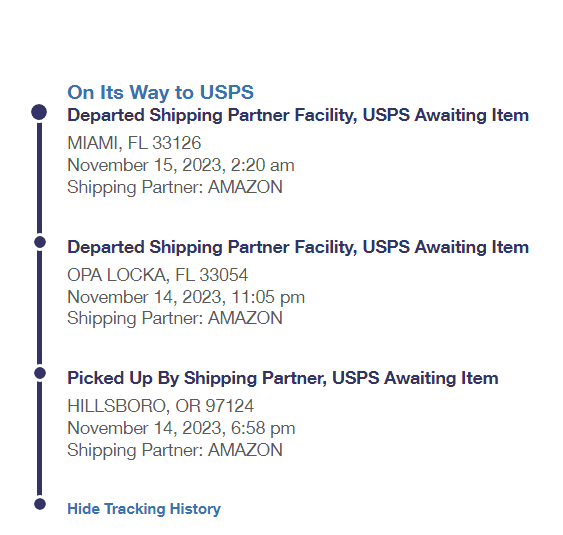The width and height of the screenshot is (563, 535).
Task: Click Shipping Partner: AMAZON under Miami entry
Action: (175, 187)
